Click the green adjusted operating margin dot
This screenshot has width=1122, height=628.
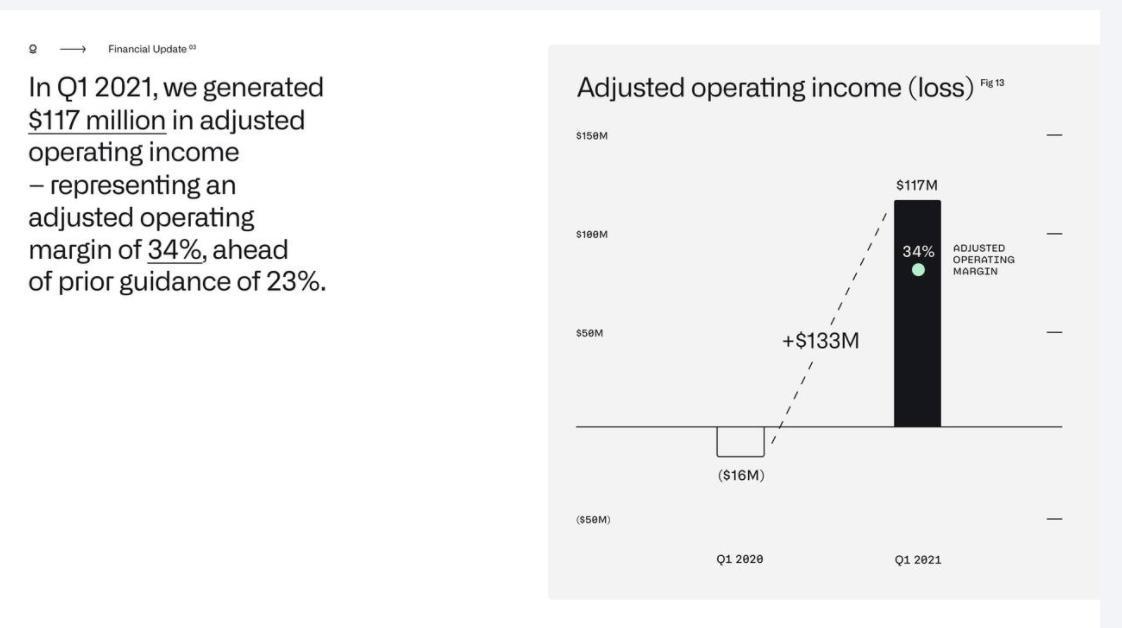[918, 270]
